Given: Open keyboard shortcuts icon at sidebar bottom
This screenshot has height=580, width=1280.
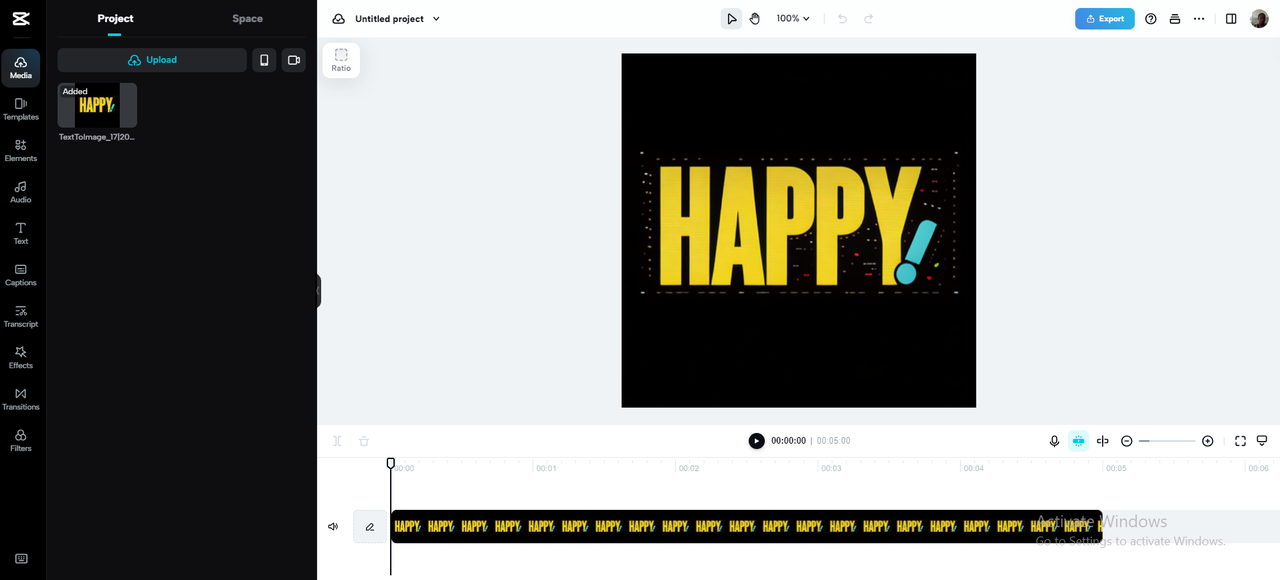Looking at the screenshot, I should 21,559.
